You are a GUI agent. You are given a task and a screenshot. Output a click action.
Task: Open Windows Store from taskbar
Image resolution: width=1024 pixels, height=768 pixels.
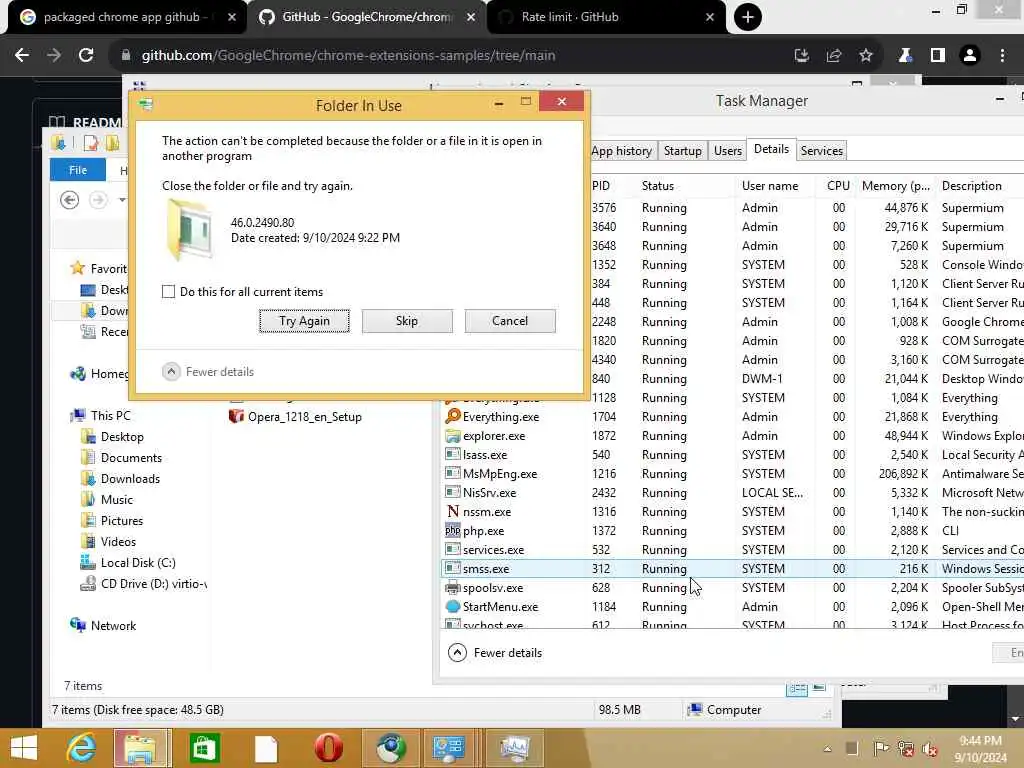point(204,748)
